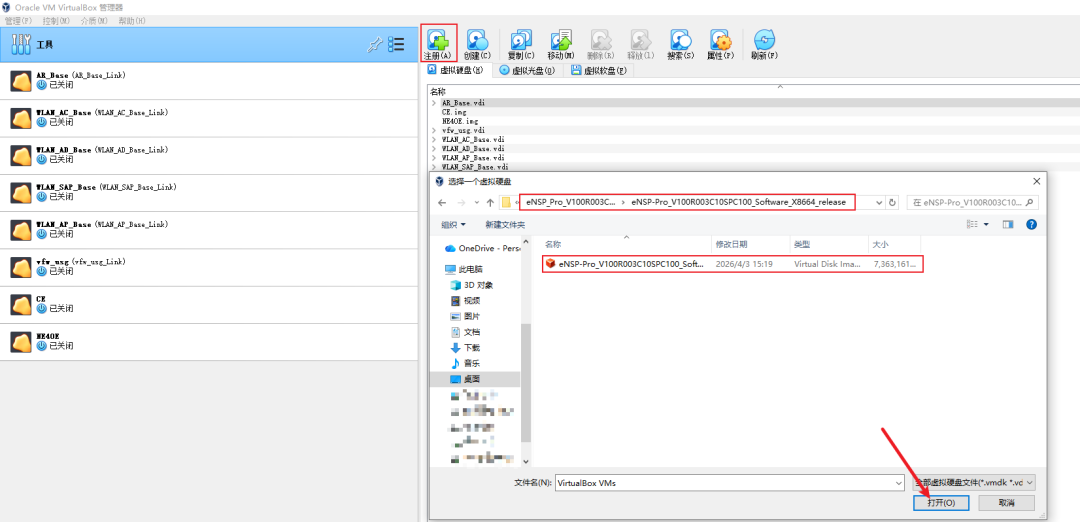
Task: Click the 文件名 input field
Action: (x=723, y=483)
